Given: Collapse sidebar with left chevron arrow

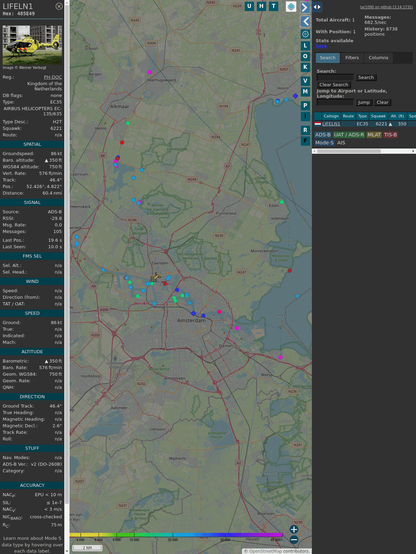Looking at the screenshot, I should [305, 22].
